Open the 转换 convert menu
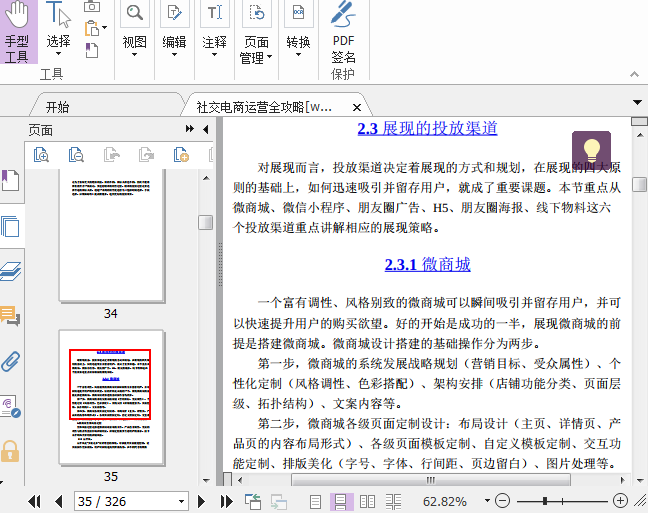 [x=298, y=30]
